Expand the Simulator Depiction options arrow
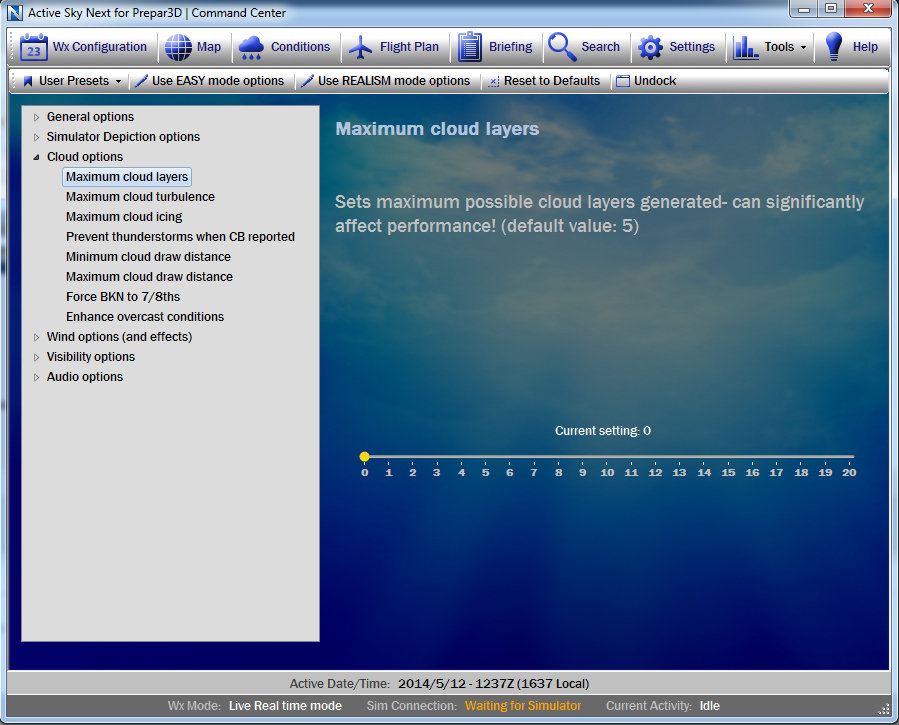The width and height of the screenshot is (899, 725). pos(36,138)
